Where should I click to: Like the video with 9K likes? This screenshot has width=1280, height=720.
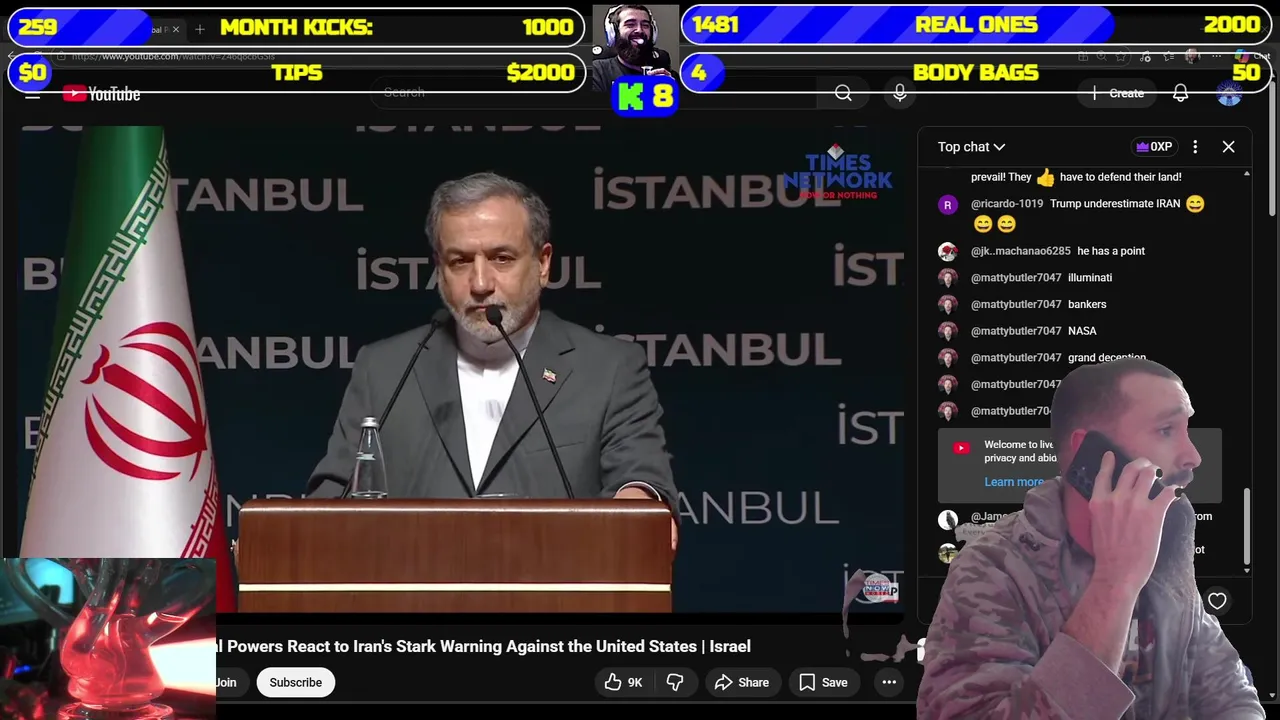tap(623, 682)
